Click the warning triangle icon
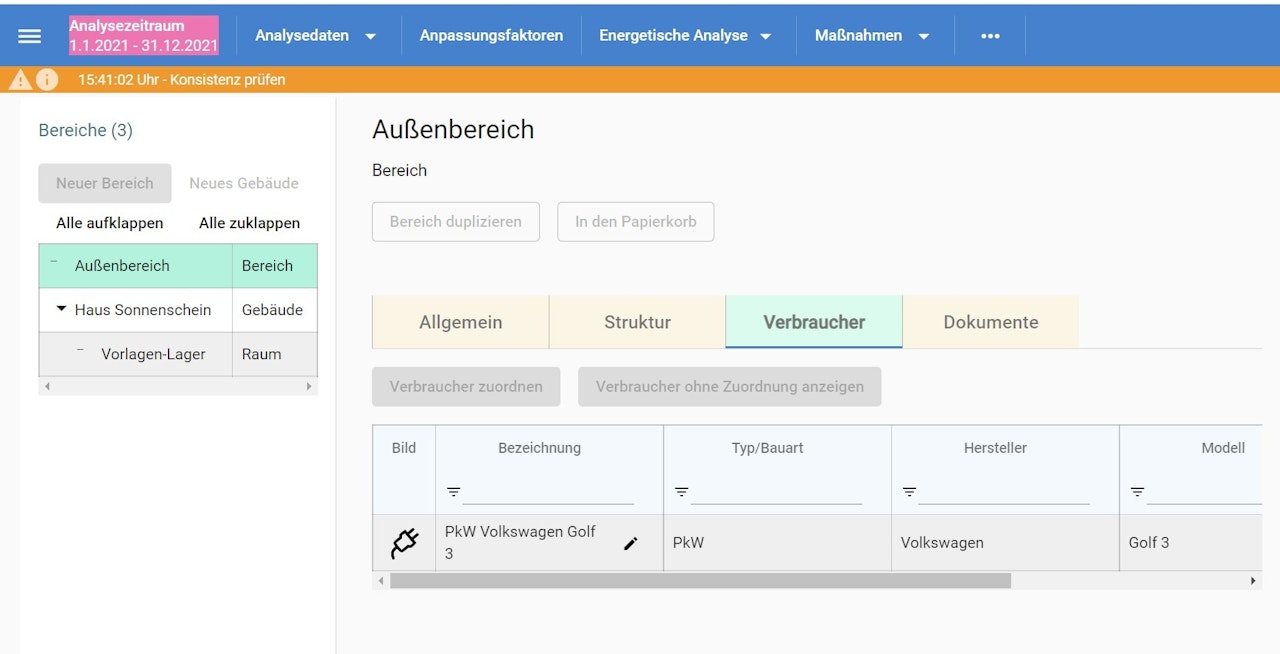Viewport: 1280px width, 654px height. click(21, 80)
